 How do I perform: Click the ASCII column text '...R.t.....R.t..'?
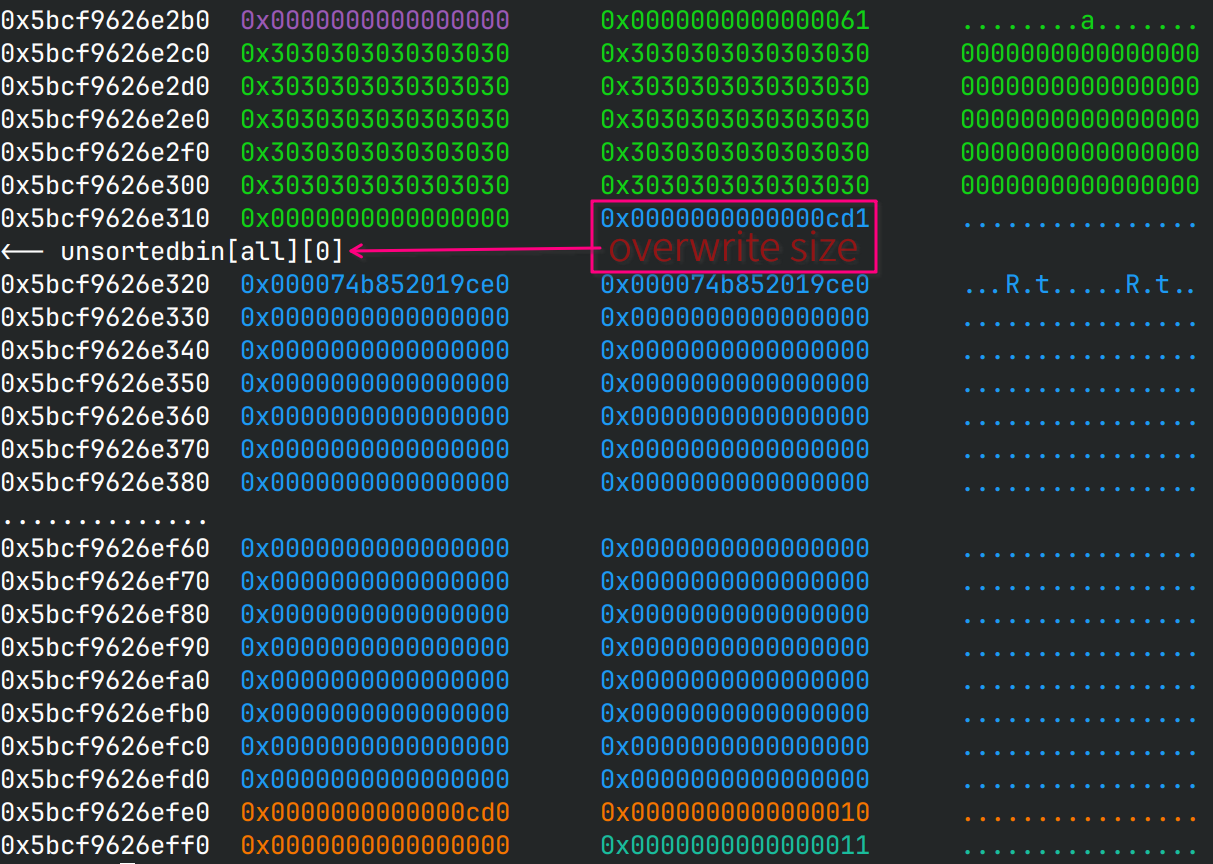[1080, 285]
